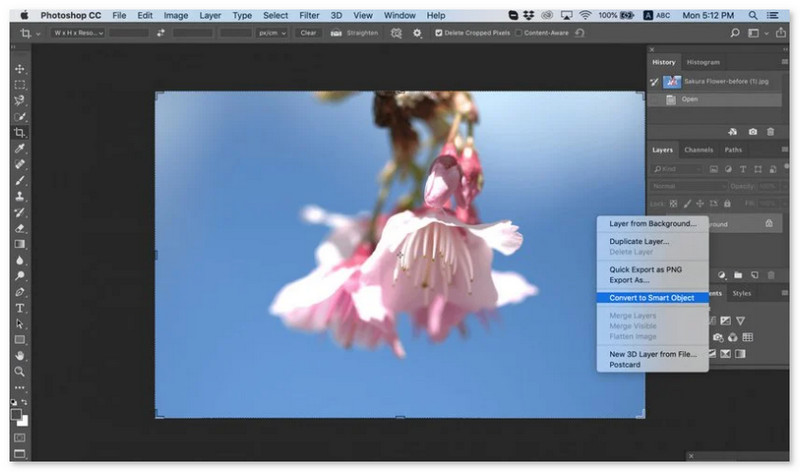Select the Rectangular Marquee tool
800x472 pixels.
[20, 85]
